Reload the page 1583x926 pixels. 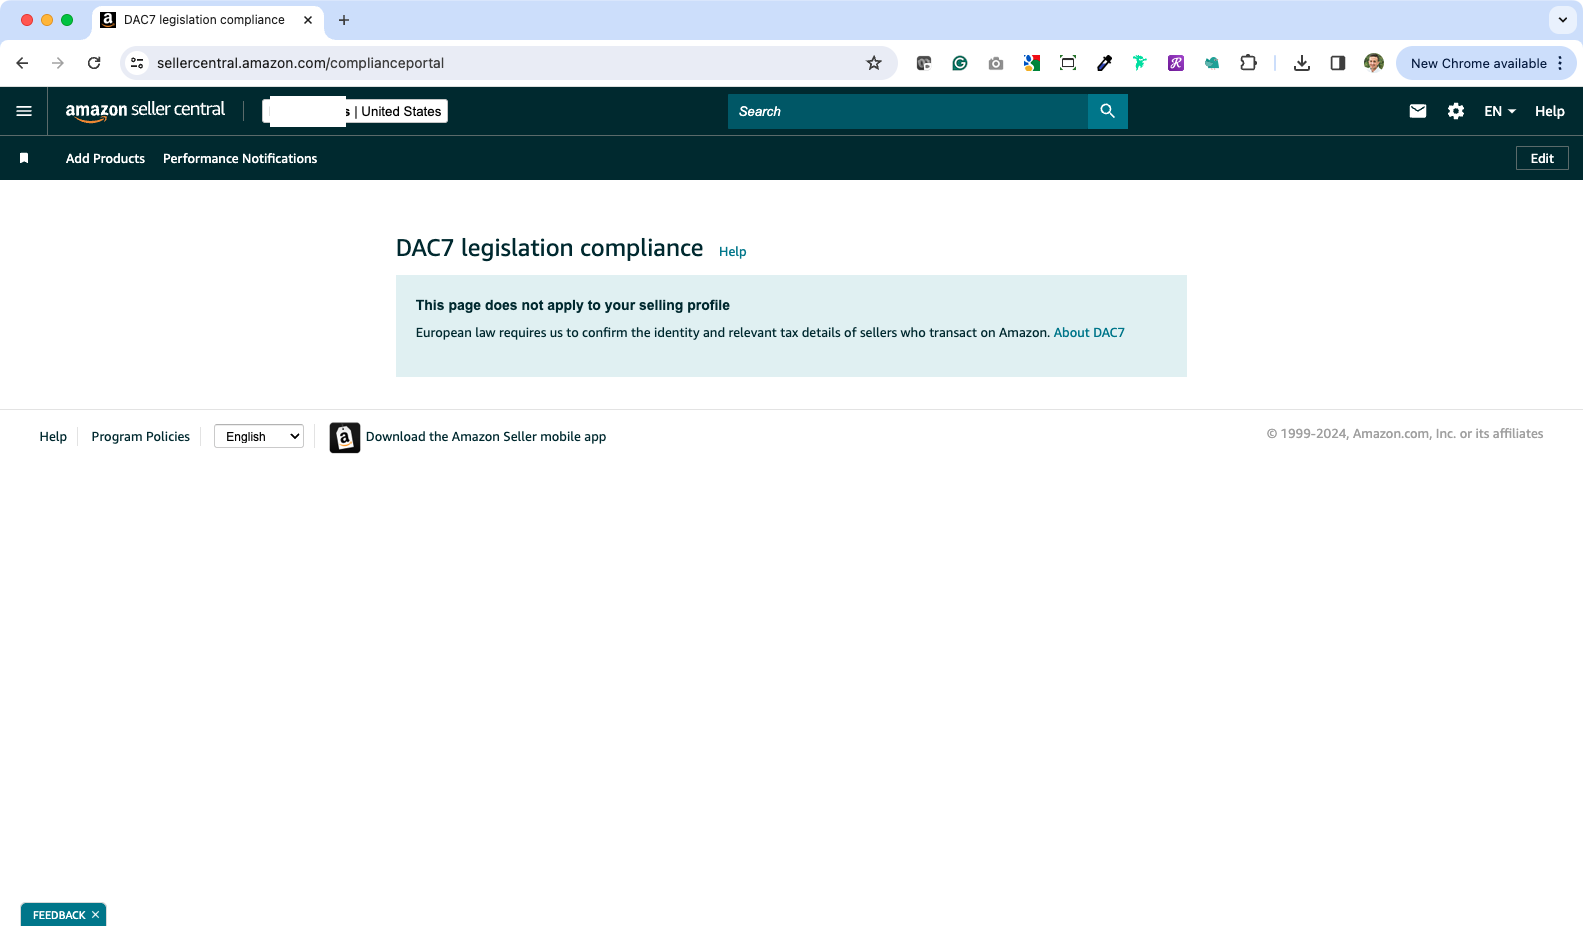point(94,63)
